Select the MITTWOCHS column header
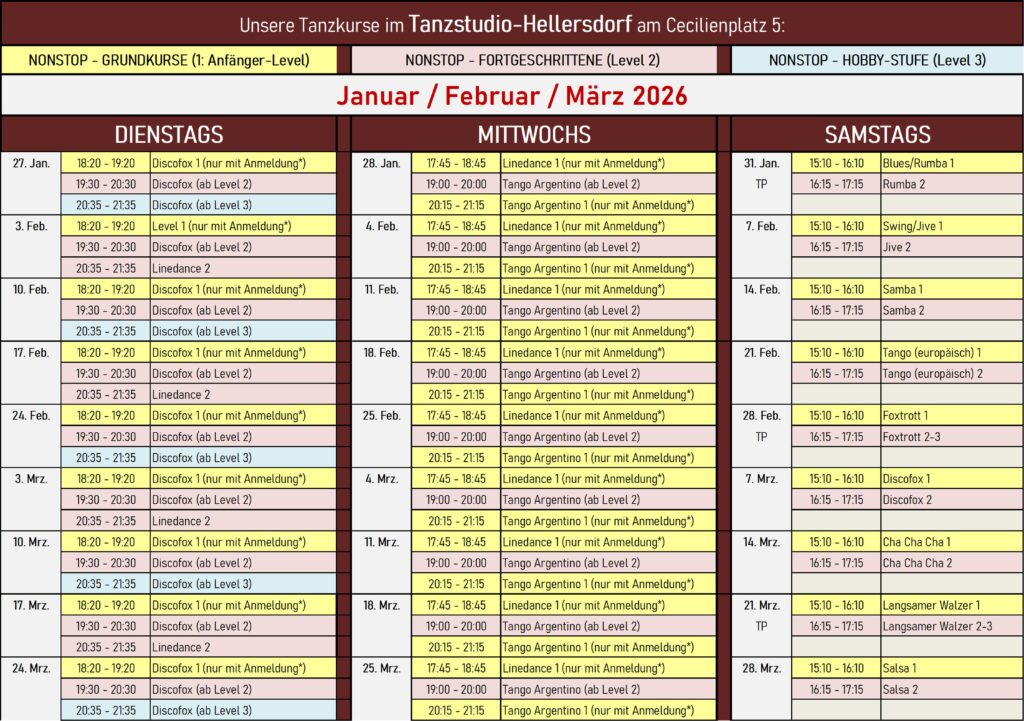This screenshot has height=721, width=1024. (x=533, y=134)
